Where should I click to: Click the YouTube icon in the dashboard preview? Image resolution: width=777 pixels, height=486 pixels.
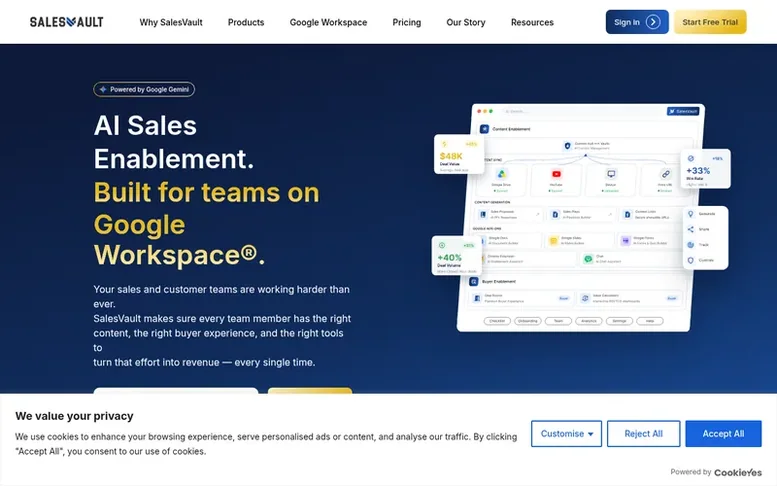point(556,174)
